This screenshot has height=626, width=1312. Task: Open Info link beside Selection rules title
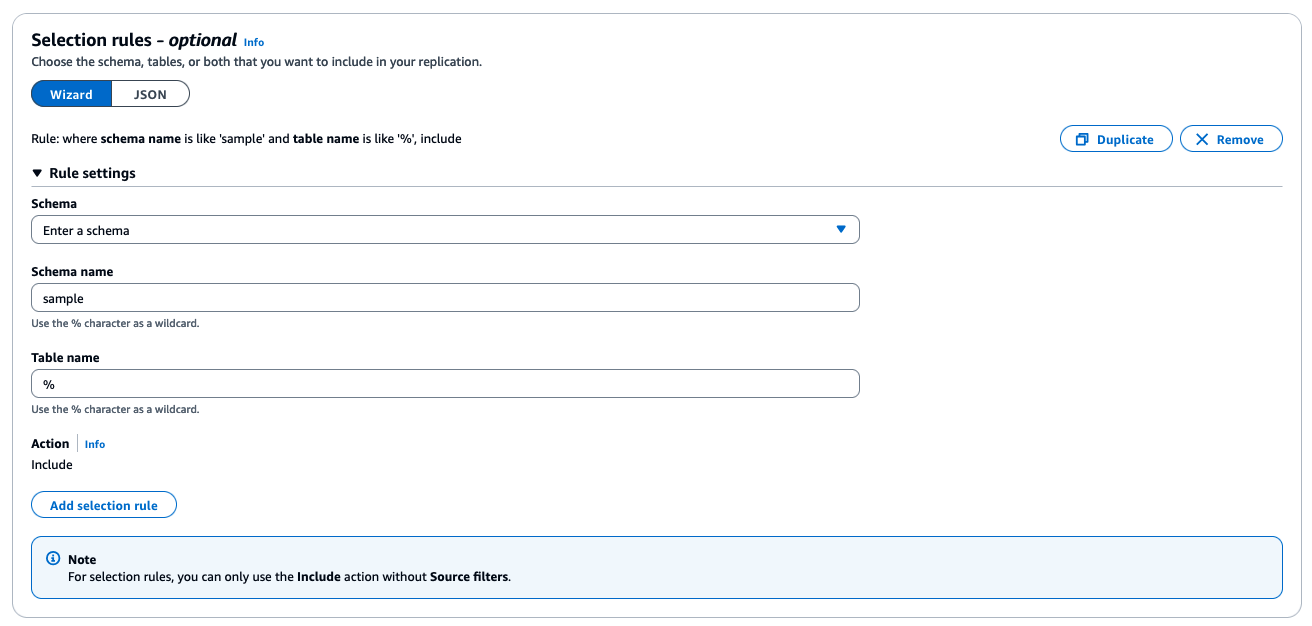point(254,42)
